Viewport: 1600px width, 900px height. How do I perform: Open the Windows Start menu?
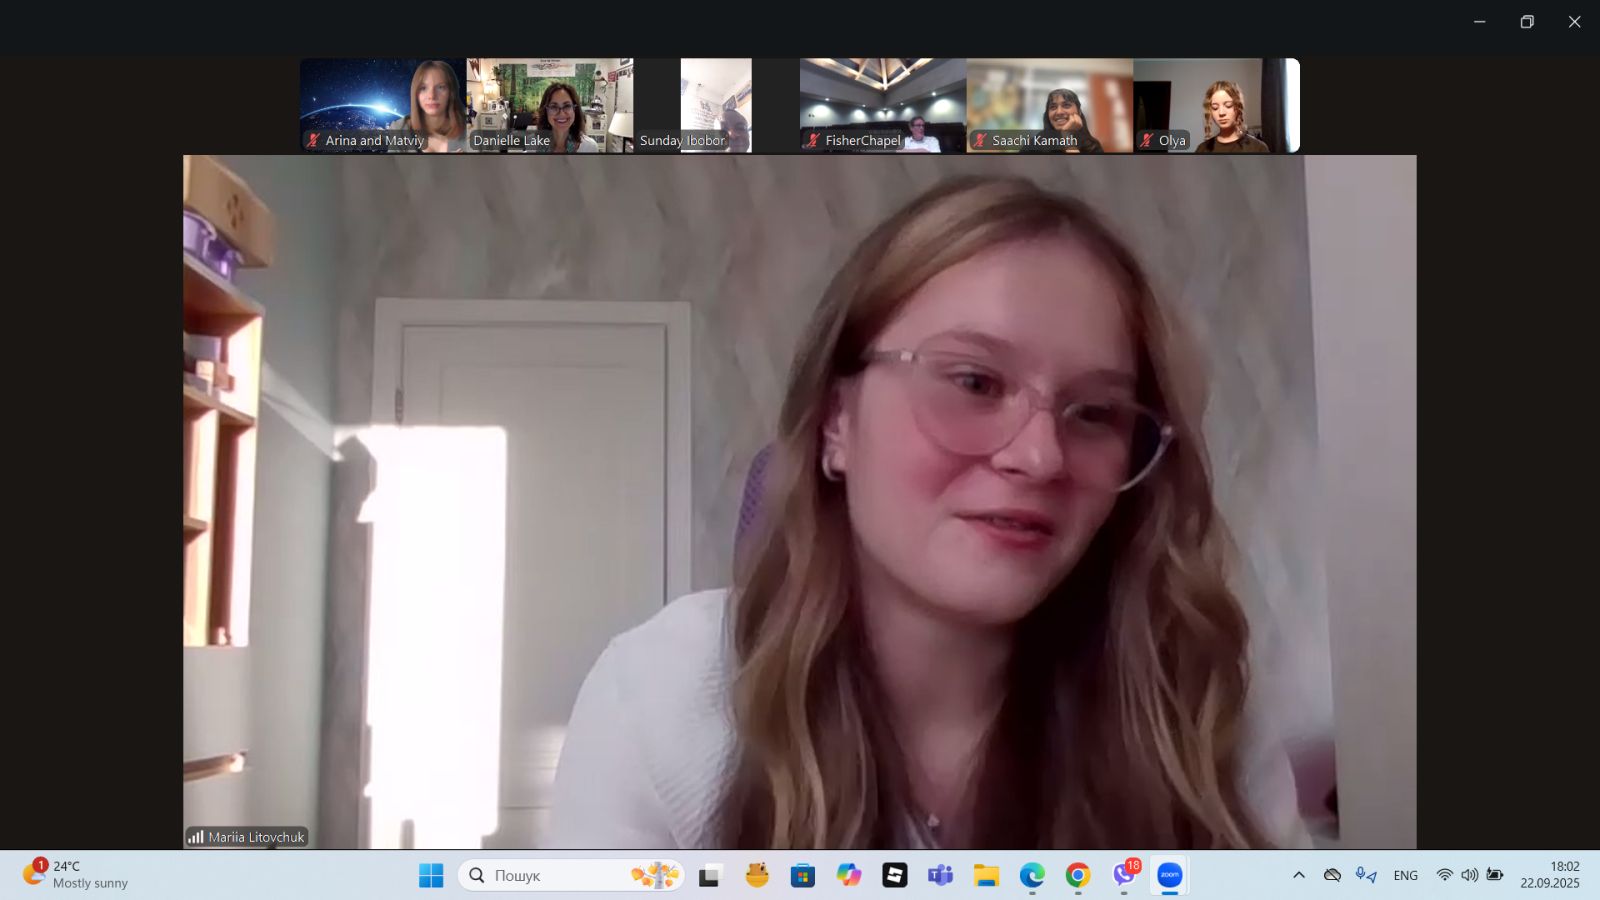point(431,875)
